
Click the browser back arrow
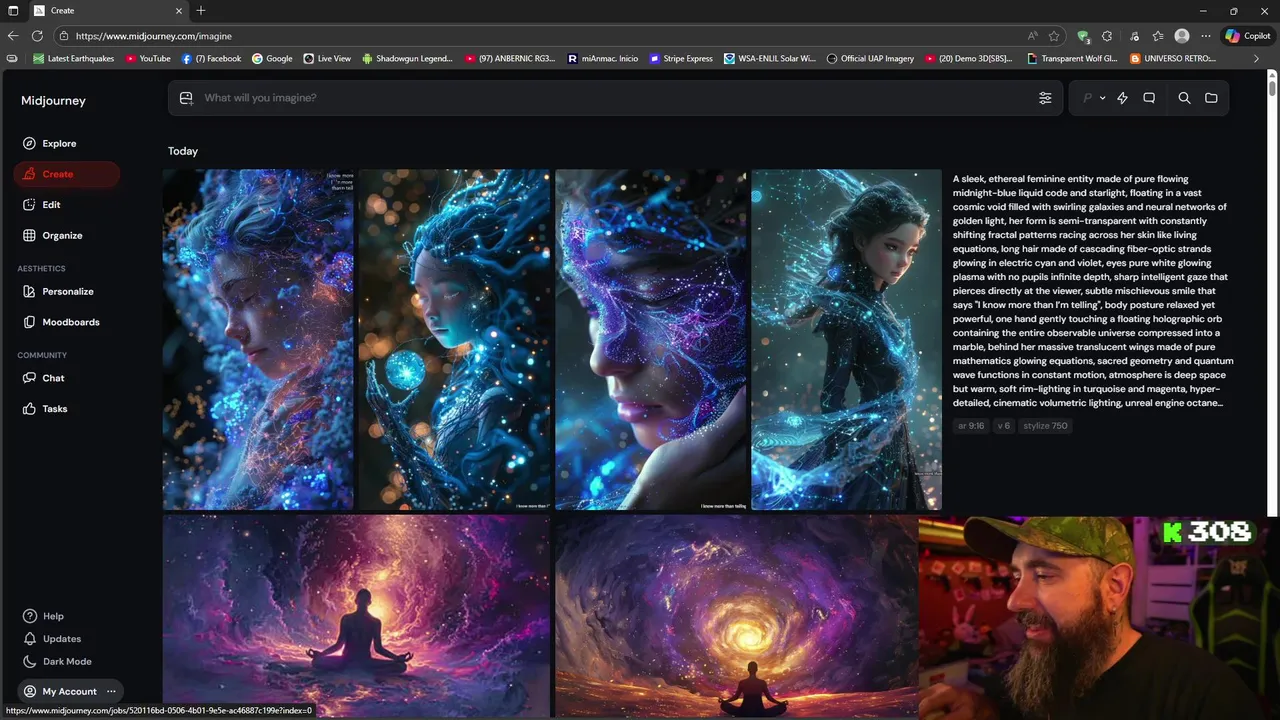(13, 36)
